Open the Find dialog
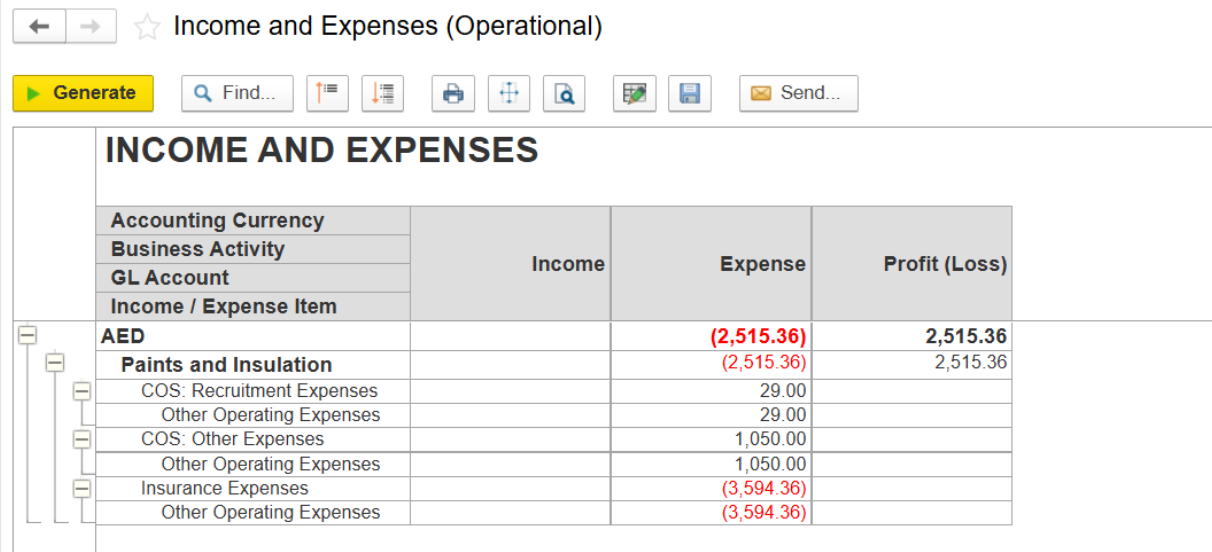1212x552 pixels. pyautogui.click(x=237, y=93)
